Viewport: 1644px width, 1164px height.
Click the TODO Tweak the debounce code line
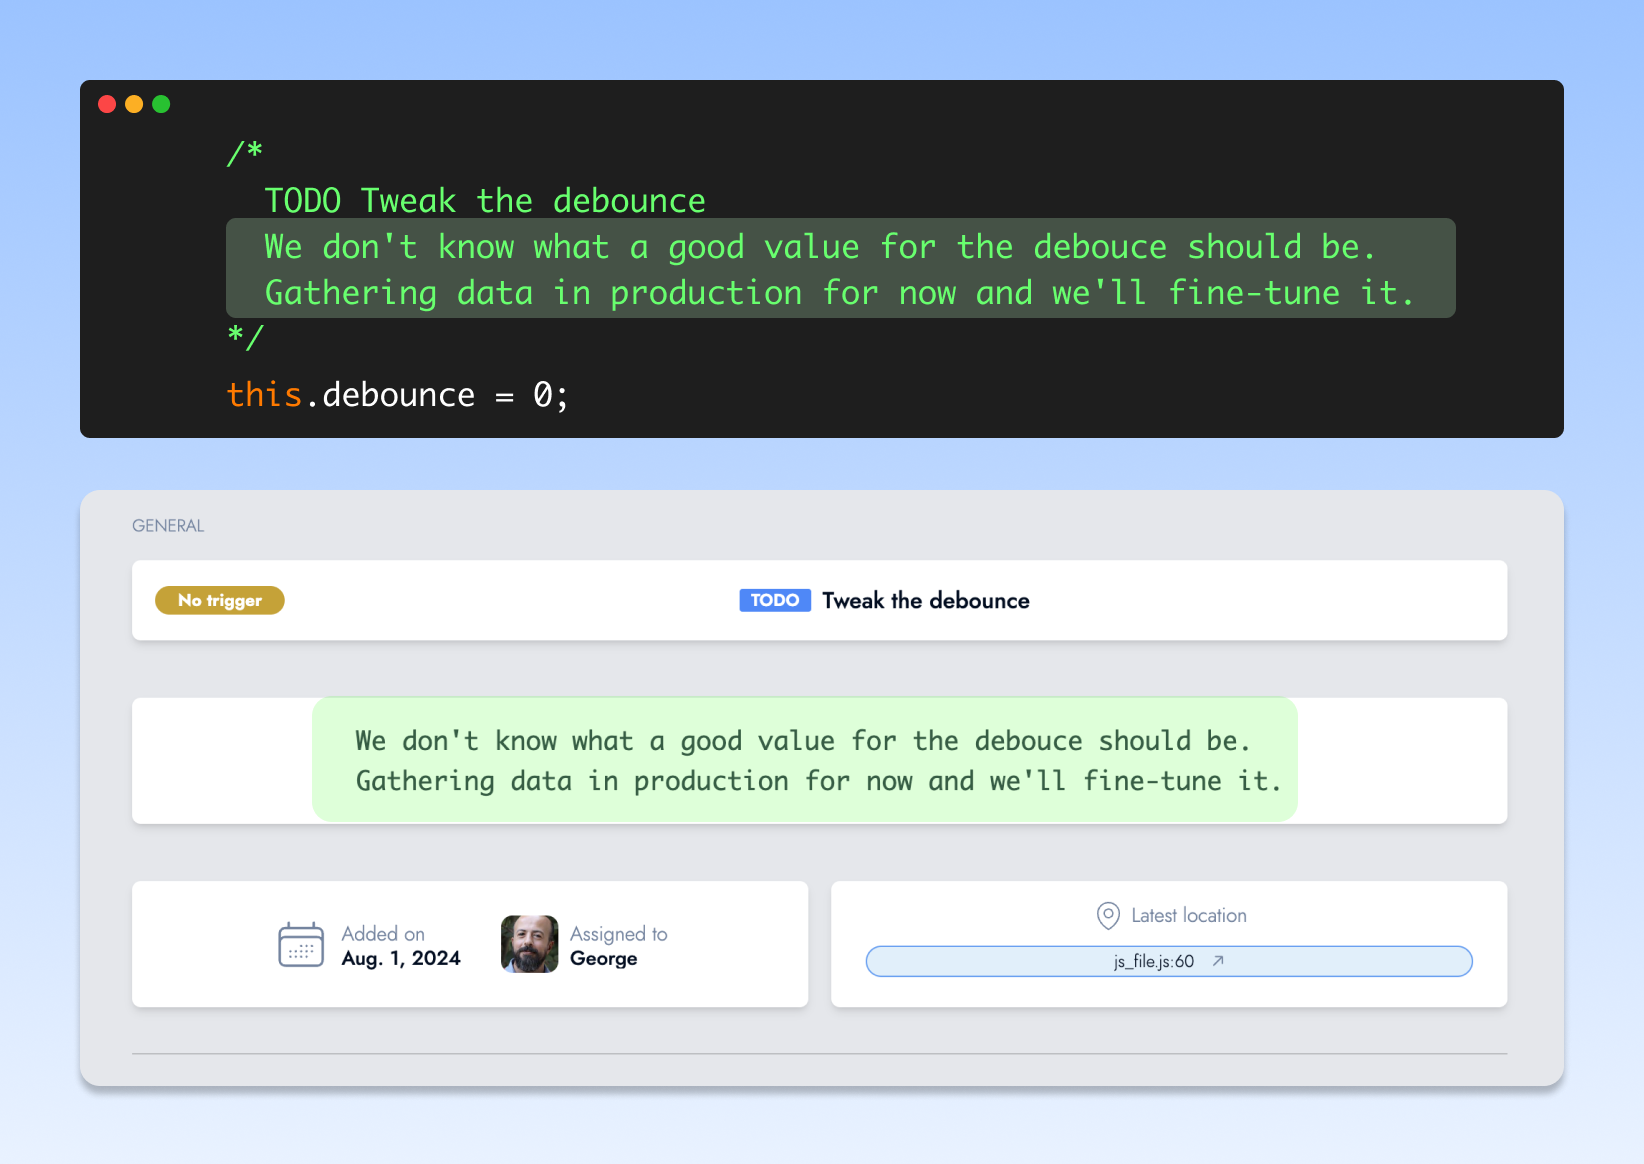[485, 201]
